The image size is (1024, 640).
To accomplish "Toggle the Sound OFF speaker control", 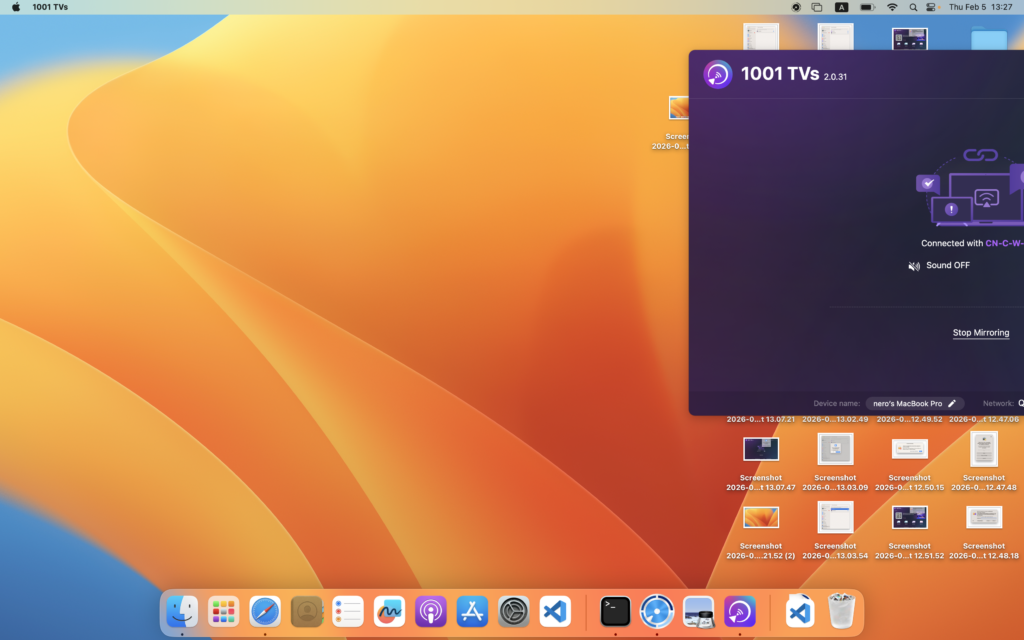I will [914, 266].
